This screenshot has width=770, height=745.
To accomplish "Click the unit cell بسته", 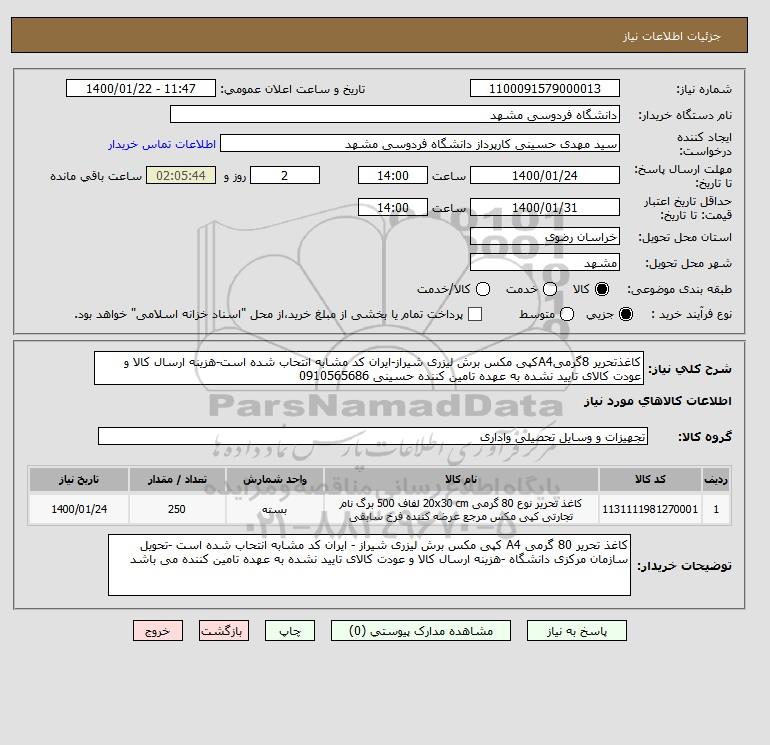I will point(275,509).
